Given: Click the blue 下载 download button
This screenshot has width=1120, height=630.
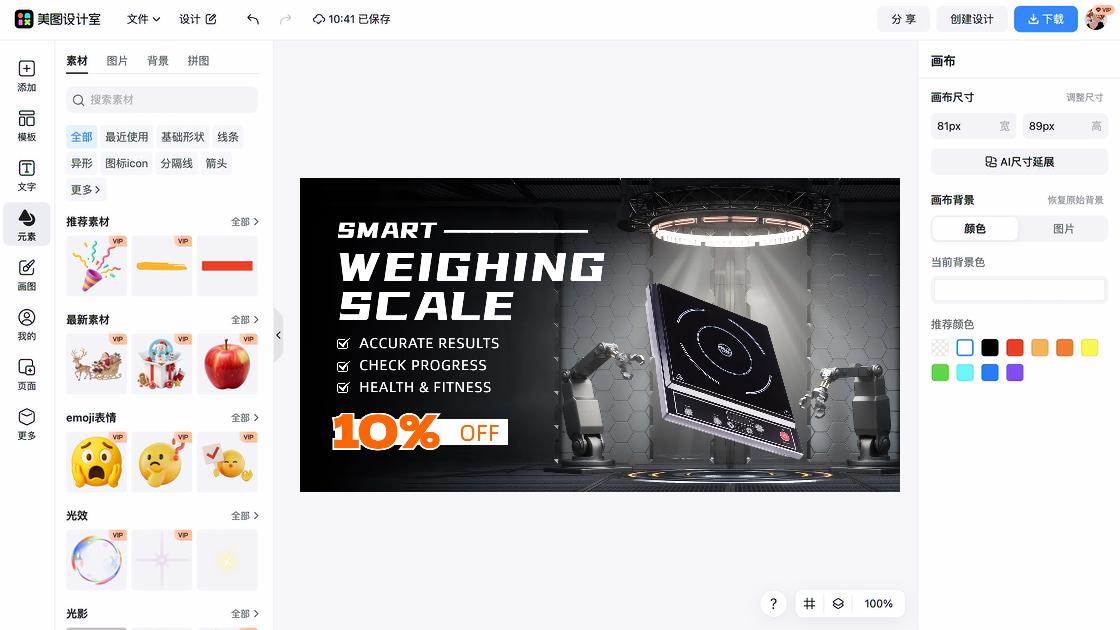Looking at the screenshot, I should (x=1046, y=19).
